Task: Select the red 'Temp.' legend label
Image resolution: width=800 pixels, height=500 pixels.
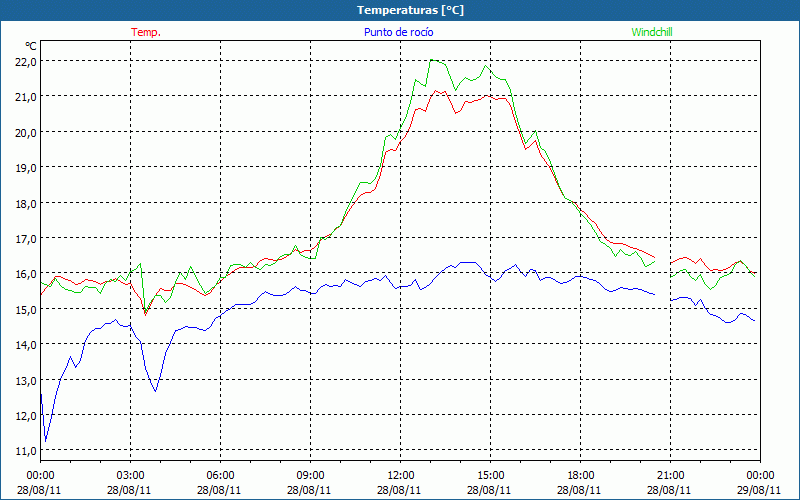Action: point(146,32)
